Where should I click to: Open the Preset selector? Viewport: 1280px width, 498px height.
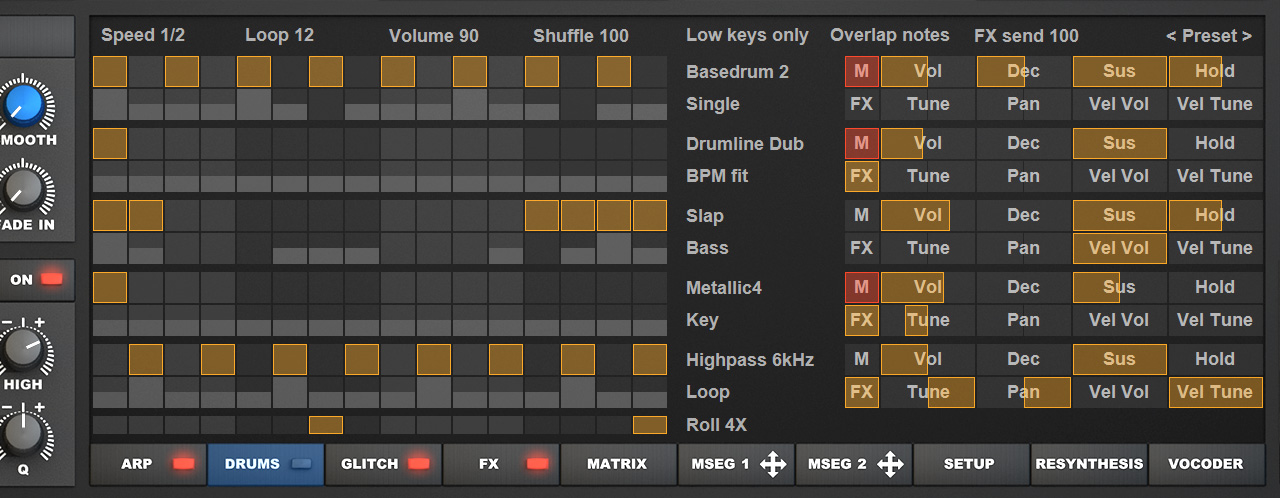pyautogui.click(x=1208, y=36)
